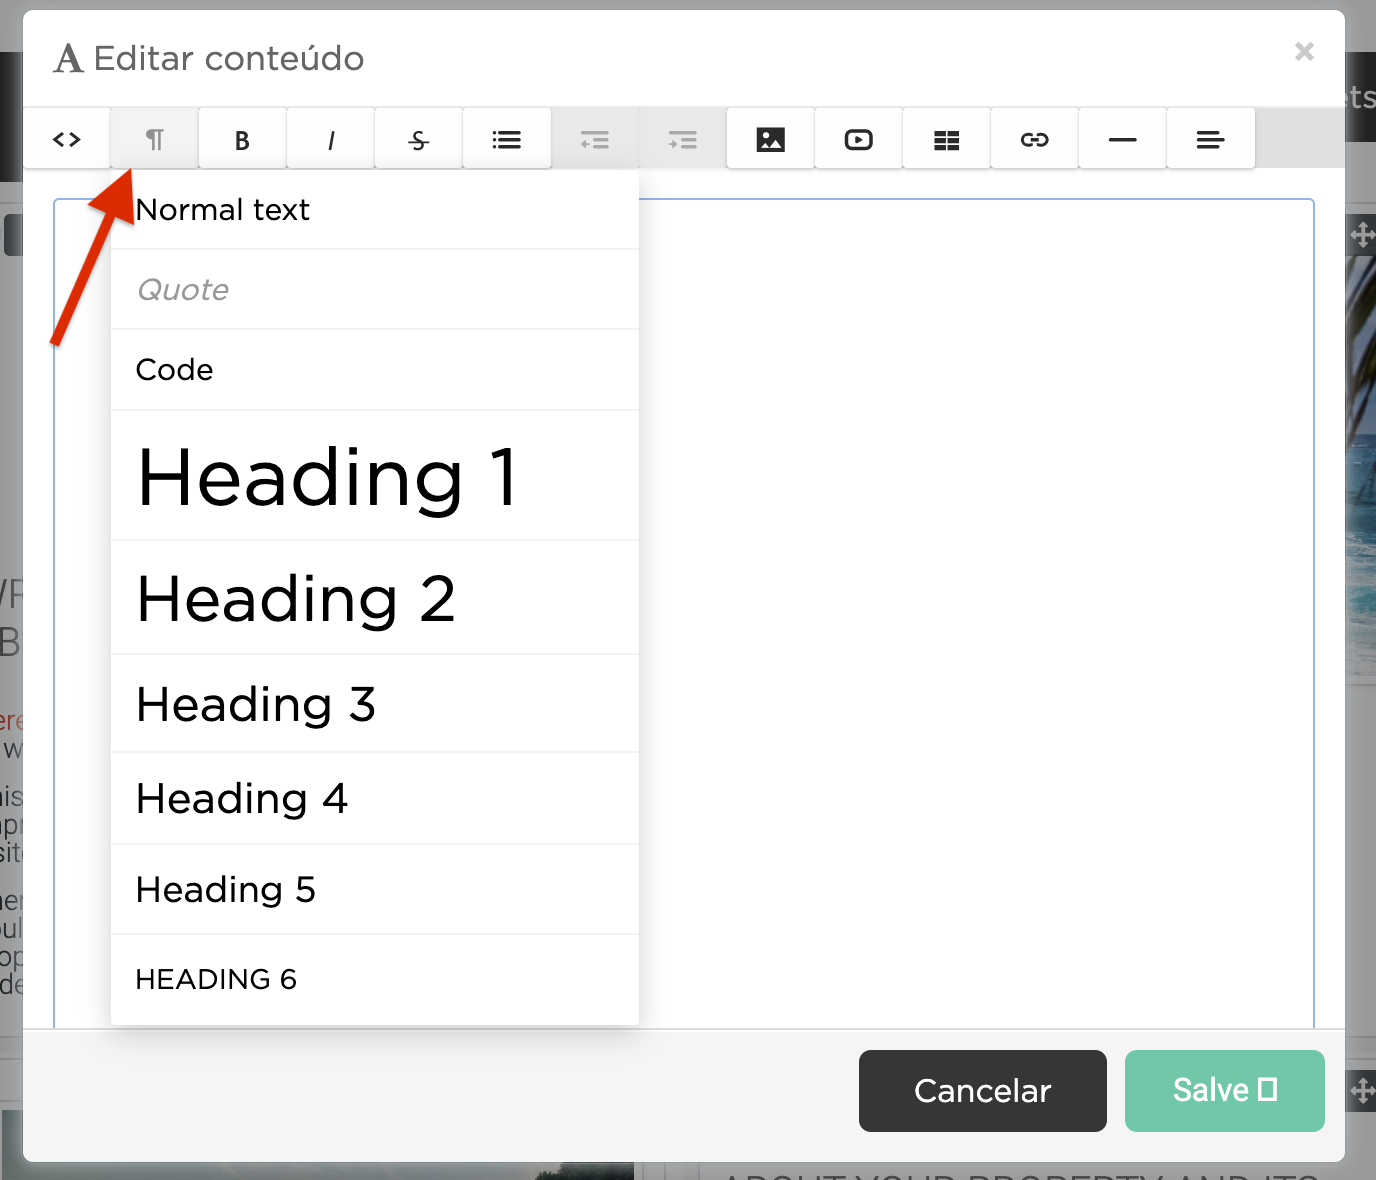Insert a horizontal line rule
1376x1180 pixels.
1122,139
